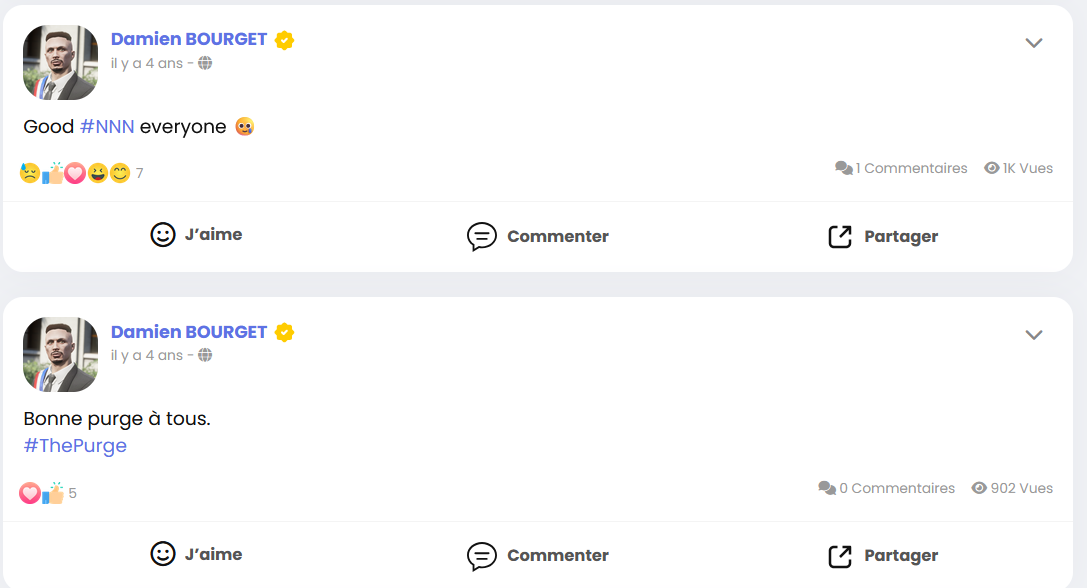Click Commenter on the #NNN post
Image resolution: width=1087 pixels, height=588 pixels.
[x=538, y=236]
